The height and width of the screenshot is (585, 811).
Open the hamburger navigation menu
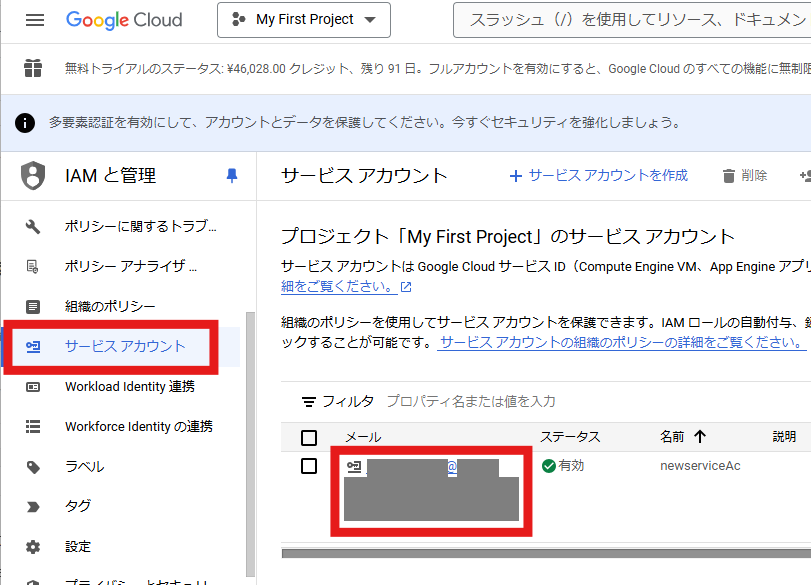coord(35,20)
